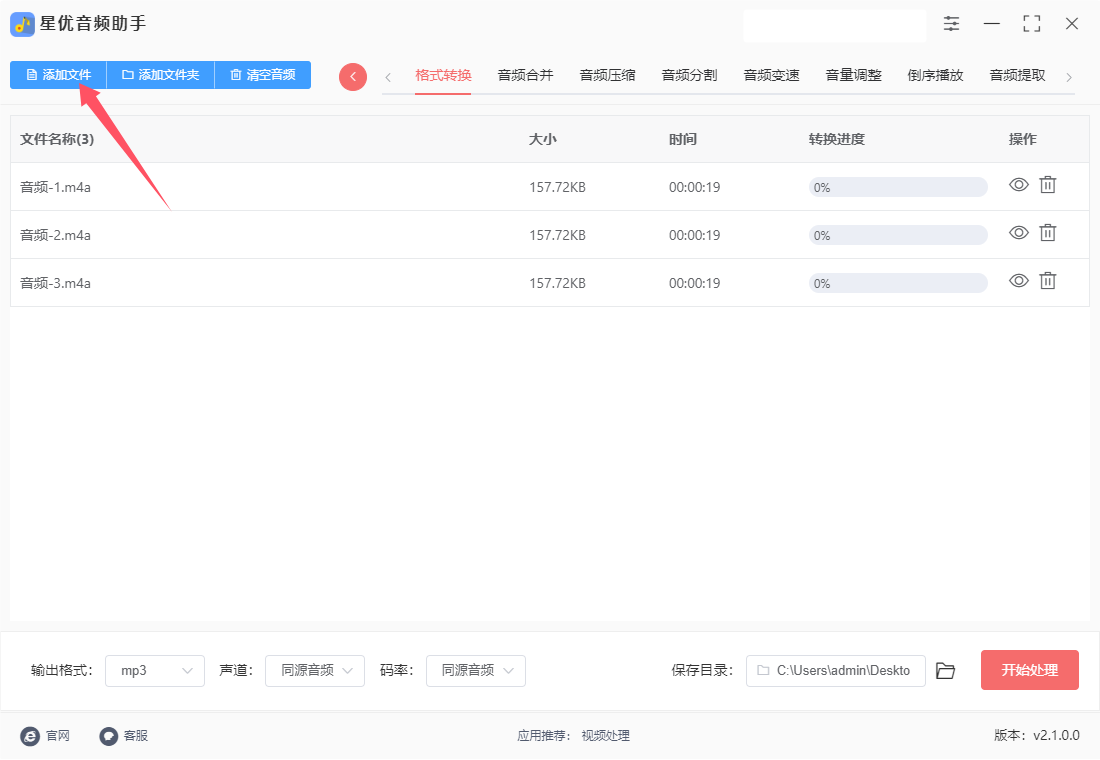Image resolution: width=1100 pixels, height=760 pixels.
Task: Click the 保存目录 path field
Action: (836, 671)
